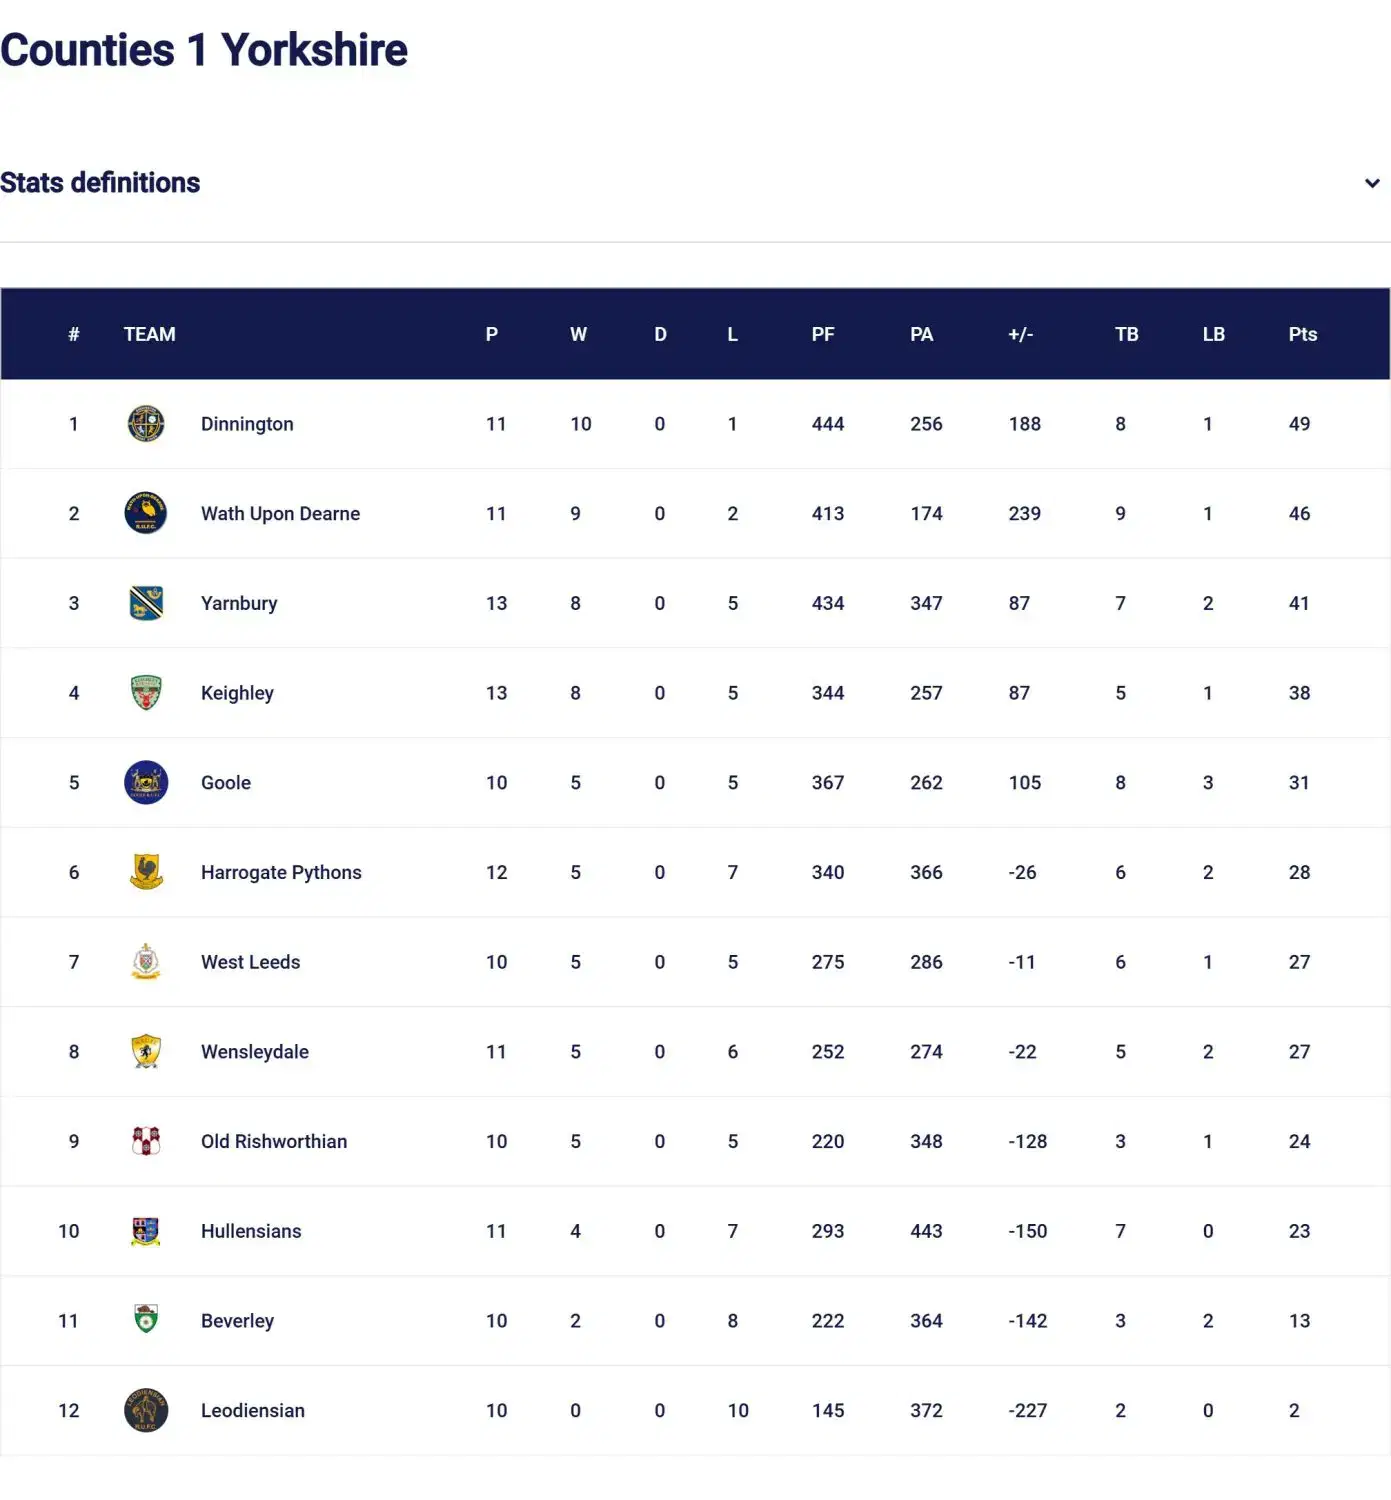Viewport: 1391px width, 1500px height.
Task: Click the Old Rishworthian club crest
Action: (x=146, y=1141)
